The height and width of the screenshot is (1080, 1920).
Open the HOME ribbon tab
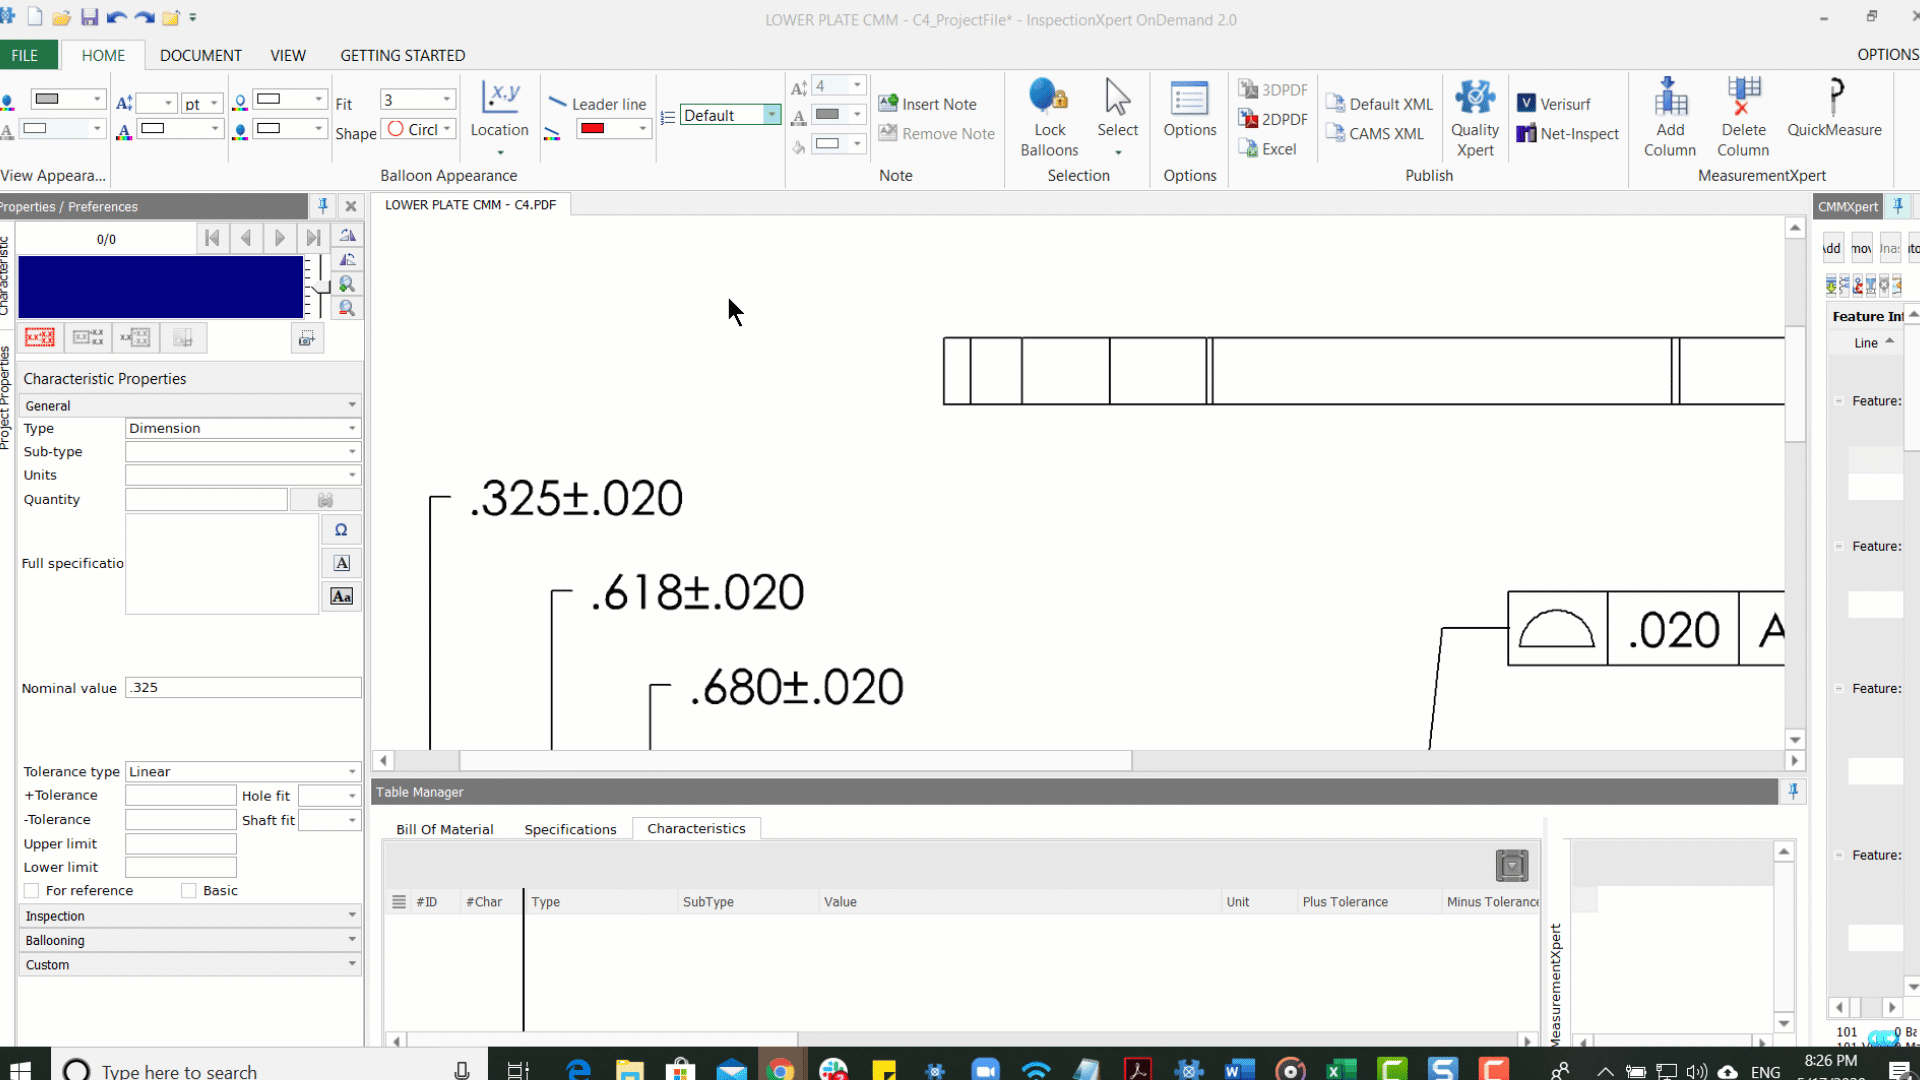103,54
